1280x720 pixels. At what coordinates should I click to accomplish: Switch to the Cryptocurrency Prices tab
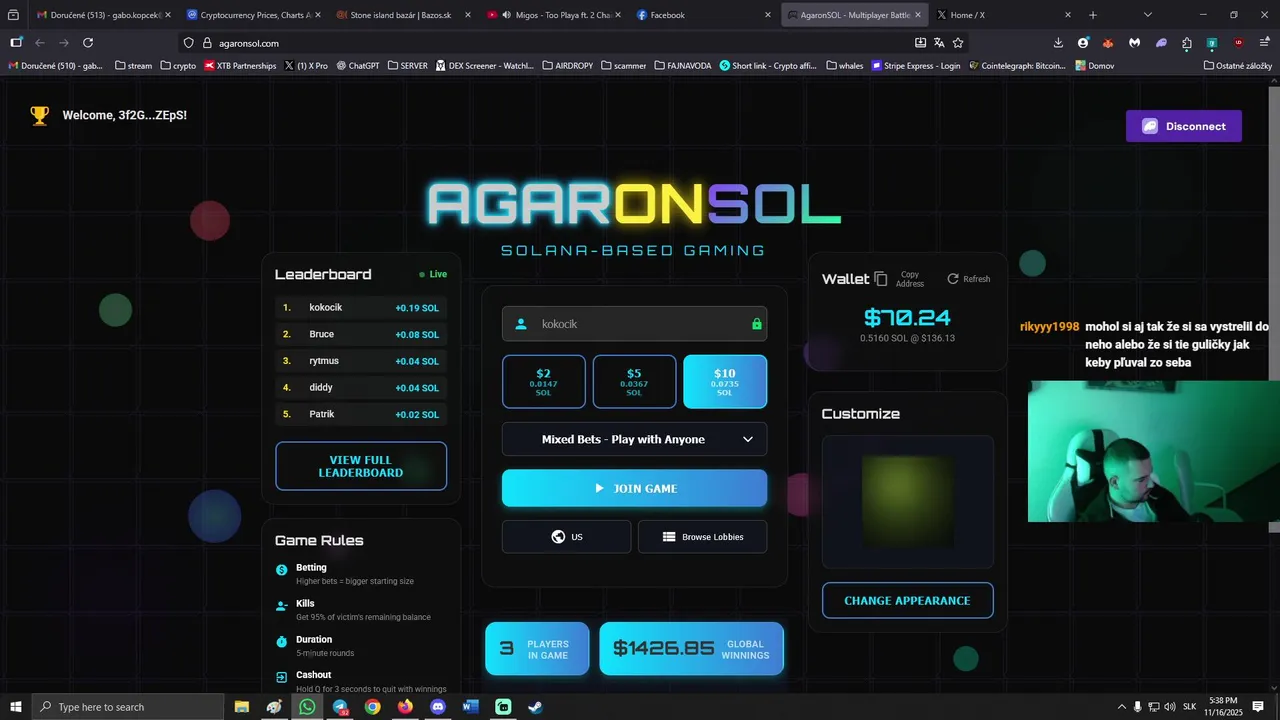click(x=252, y=15)
